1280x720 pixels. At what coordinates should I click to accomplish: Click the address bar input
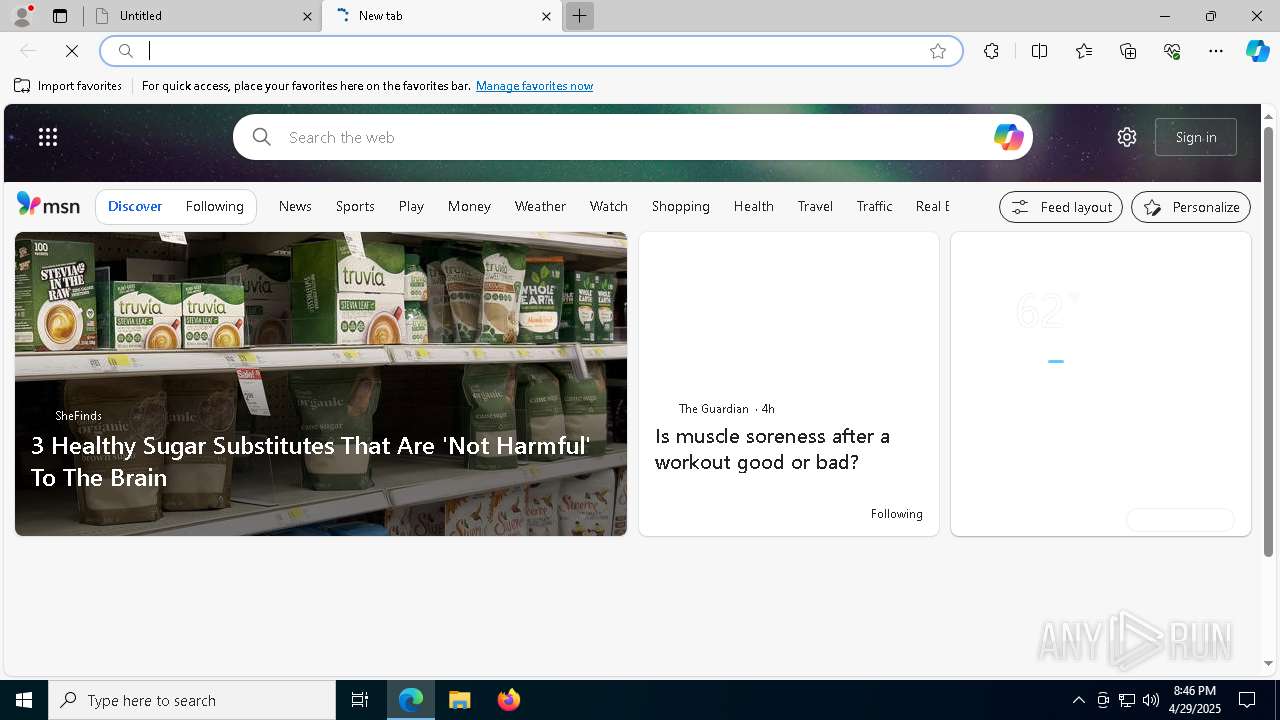tap(530, 51)
